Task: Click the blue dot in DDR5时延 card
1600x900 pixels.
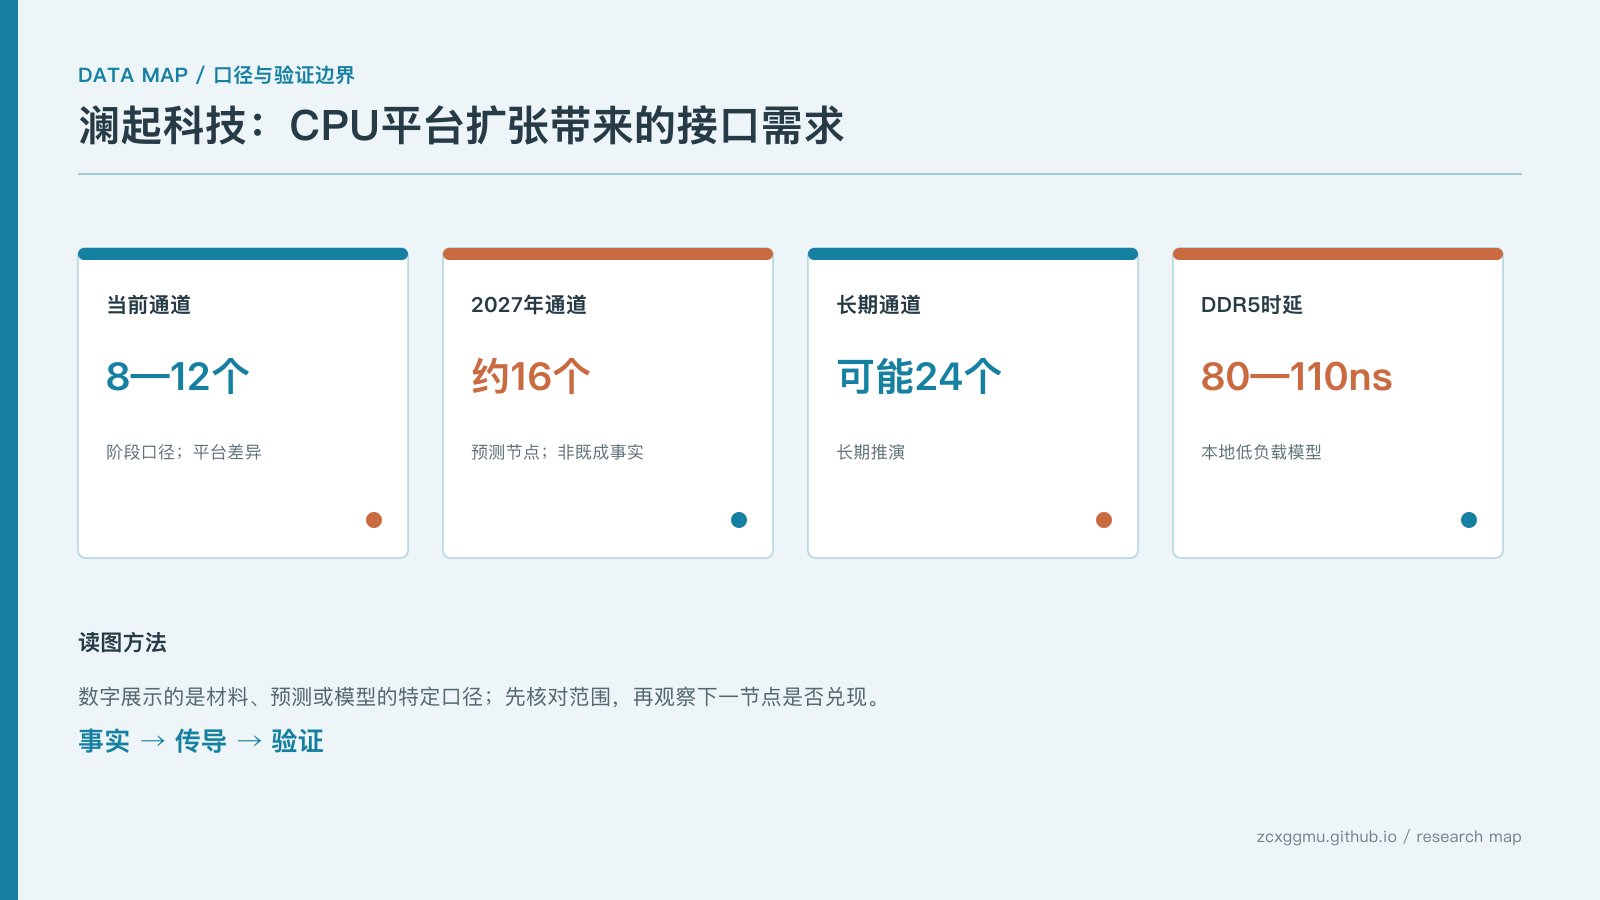Action: [x=1469, y=520]
